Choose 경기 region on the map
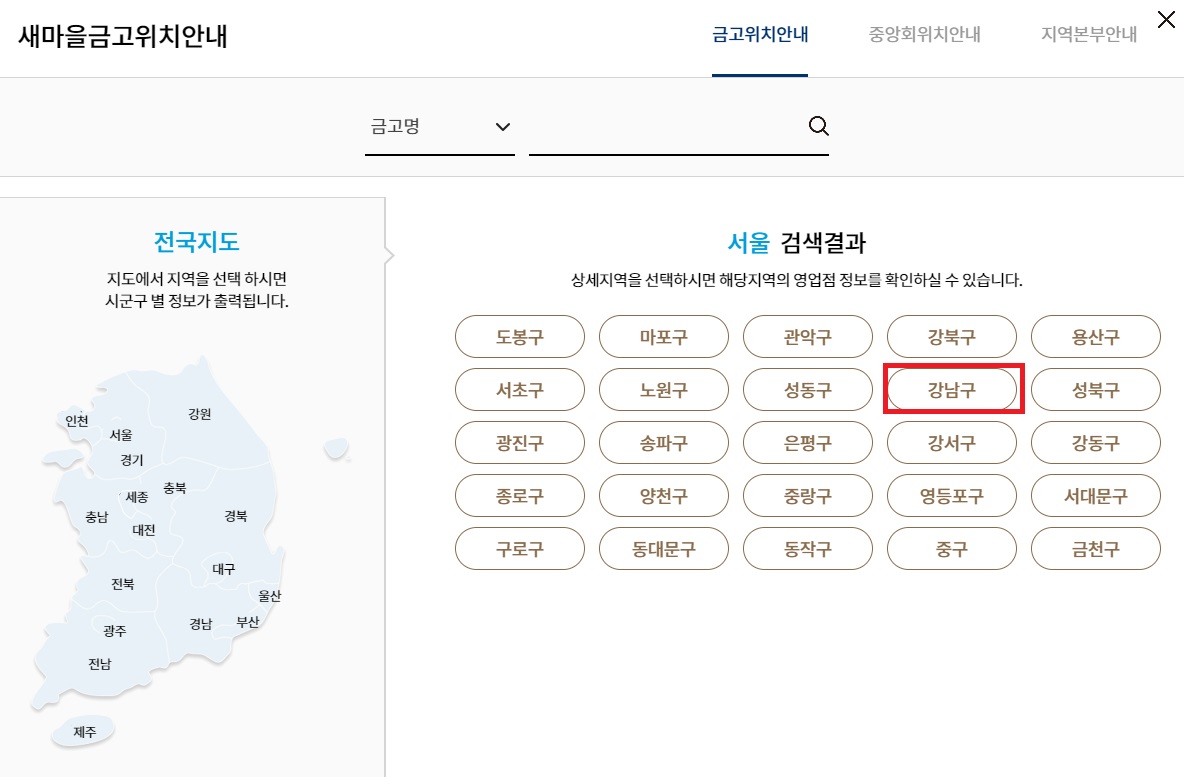 point(132,460)
